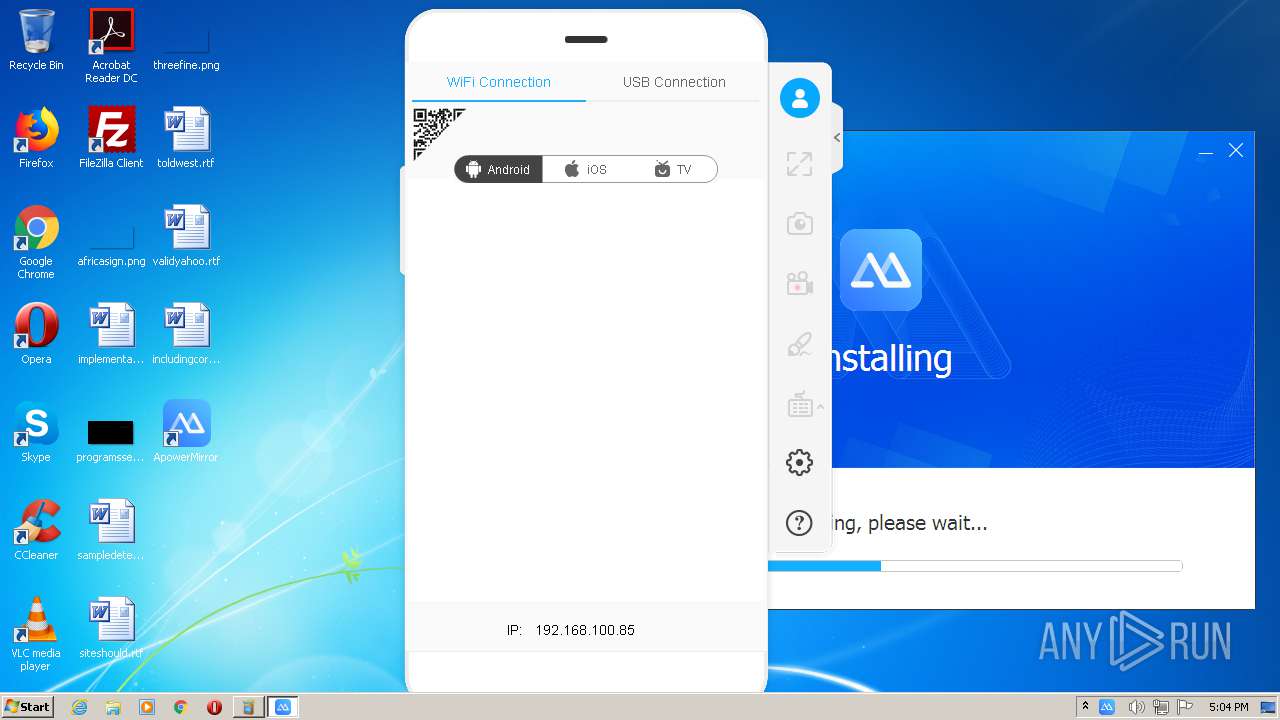Click the QR code image
Screen dimensions: 1280x720
coord(439,133)
